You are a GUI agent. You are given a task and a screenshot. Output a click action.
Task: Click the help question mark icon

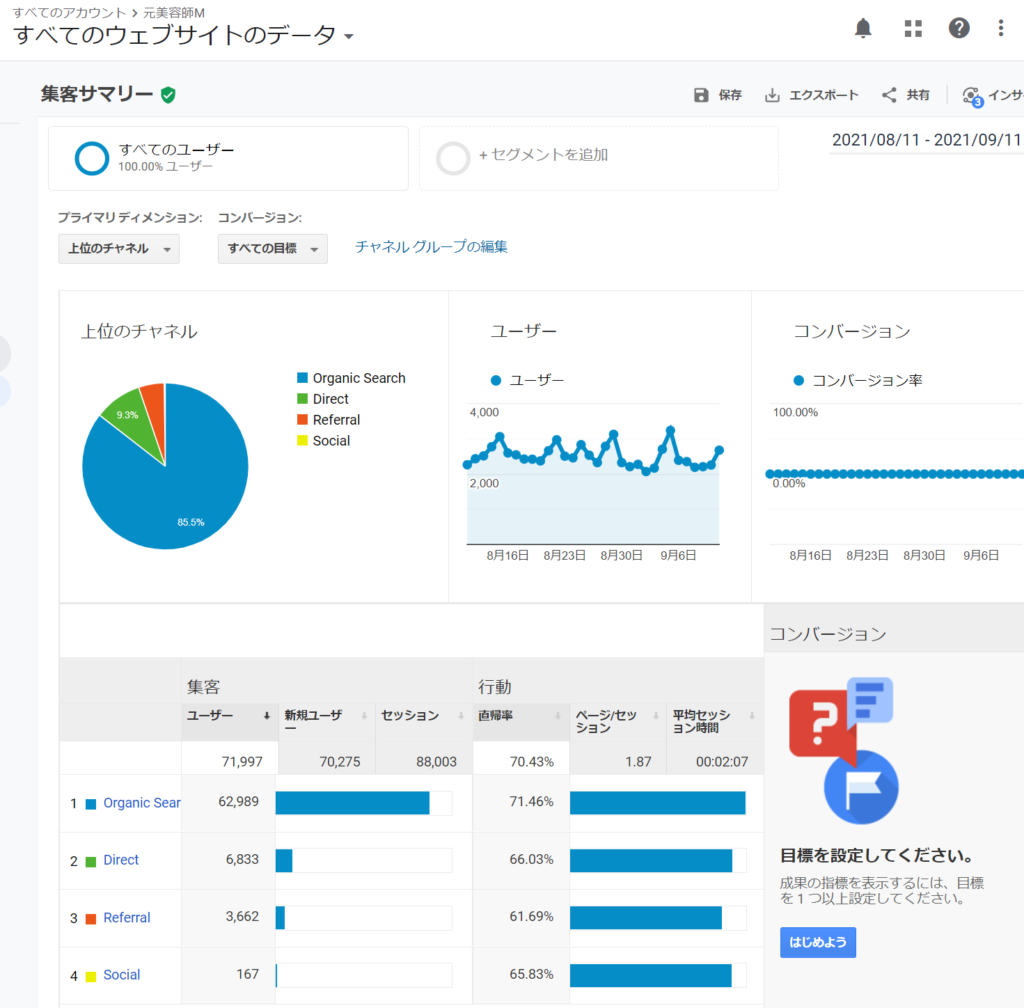[959, 28]
